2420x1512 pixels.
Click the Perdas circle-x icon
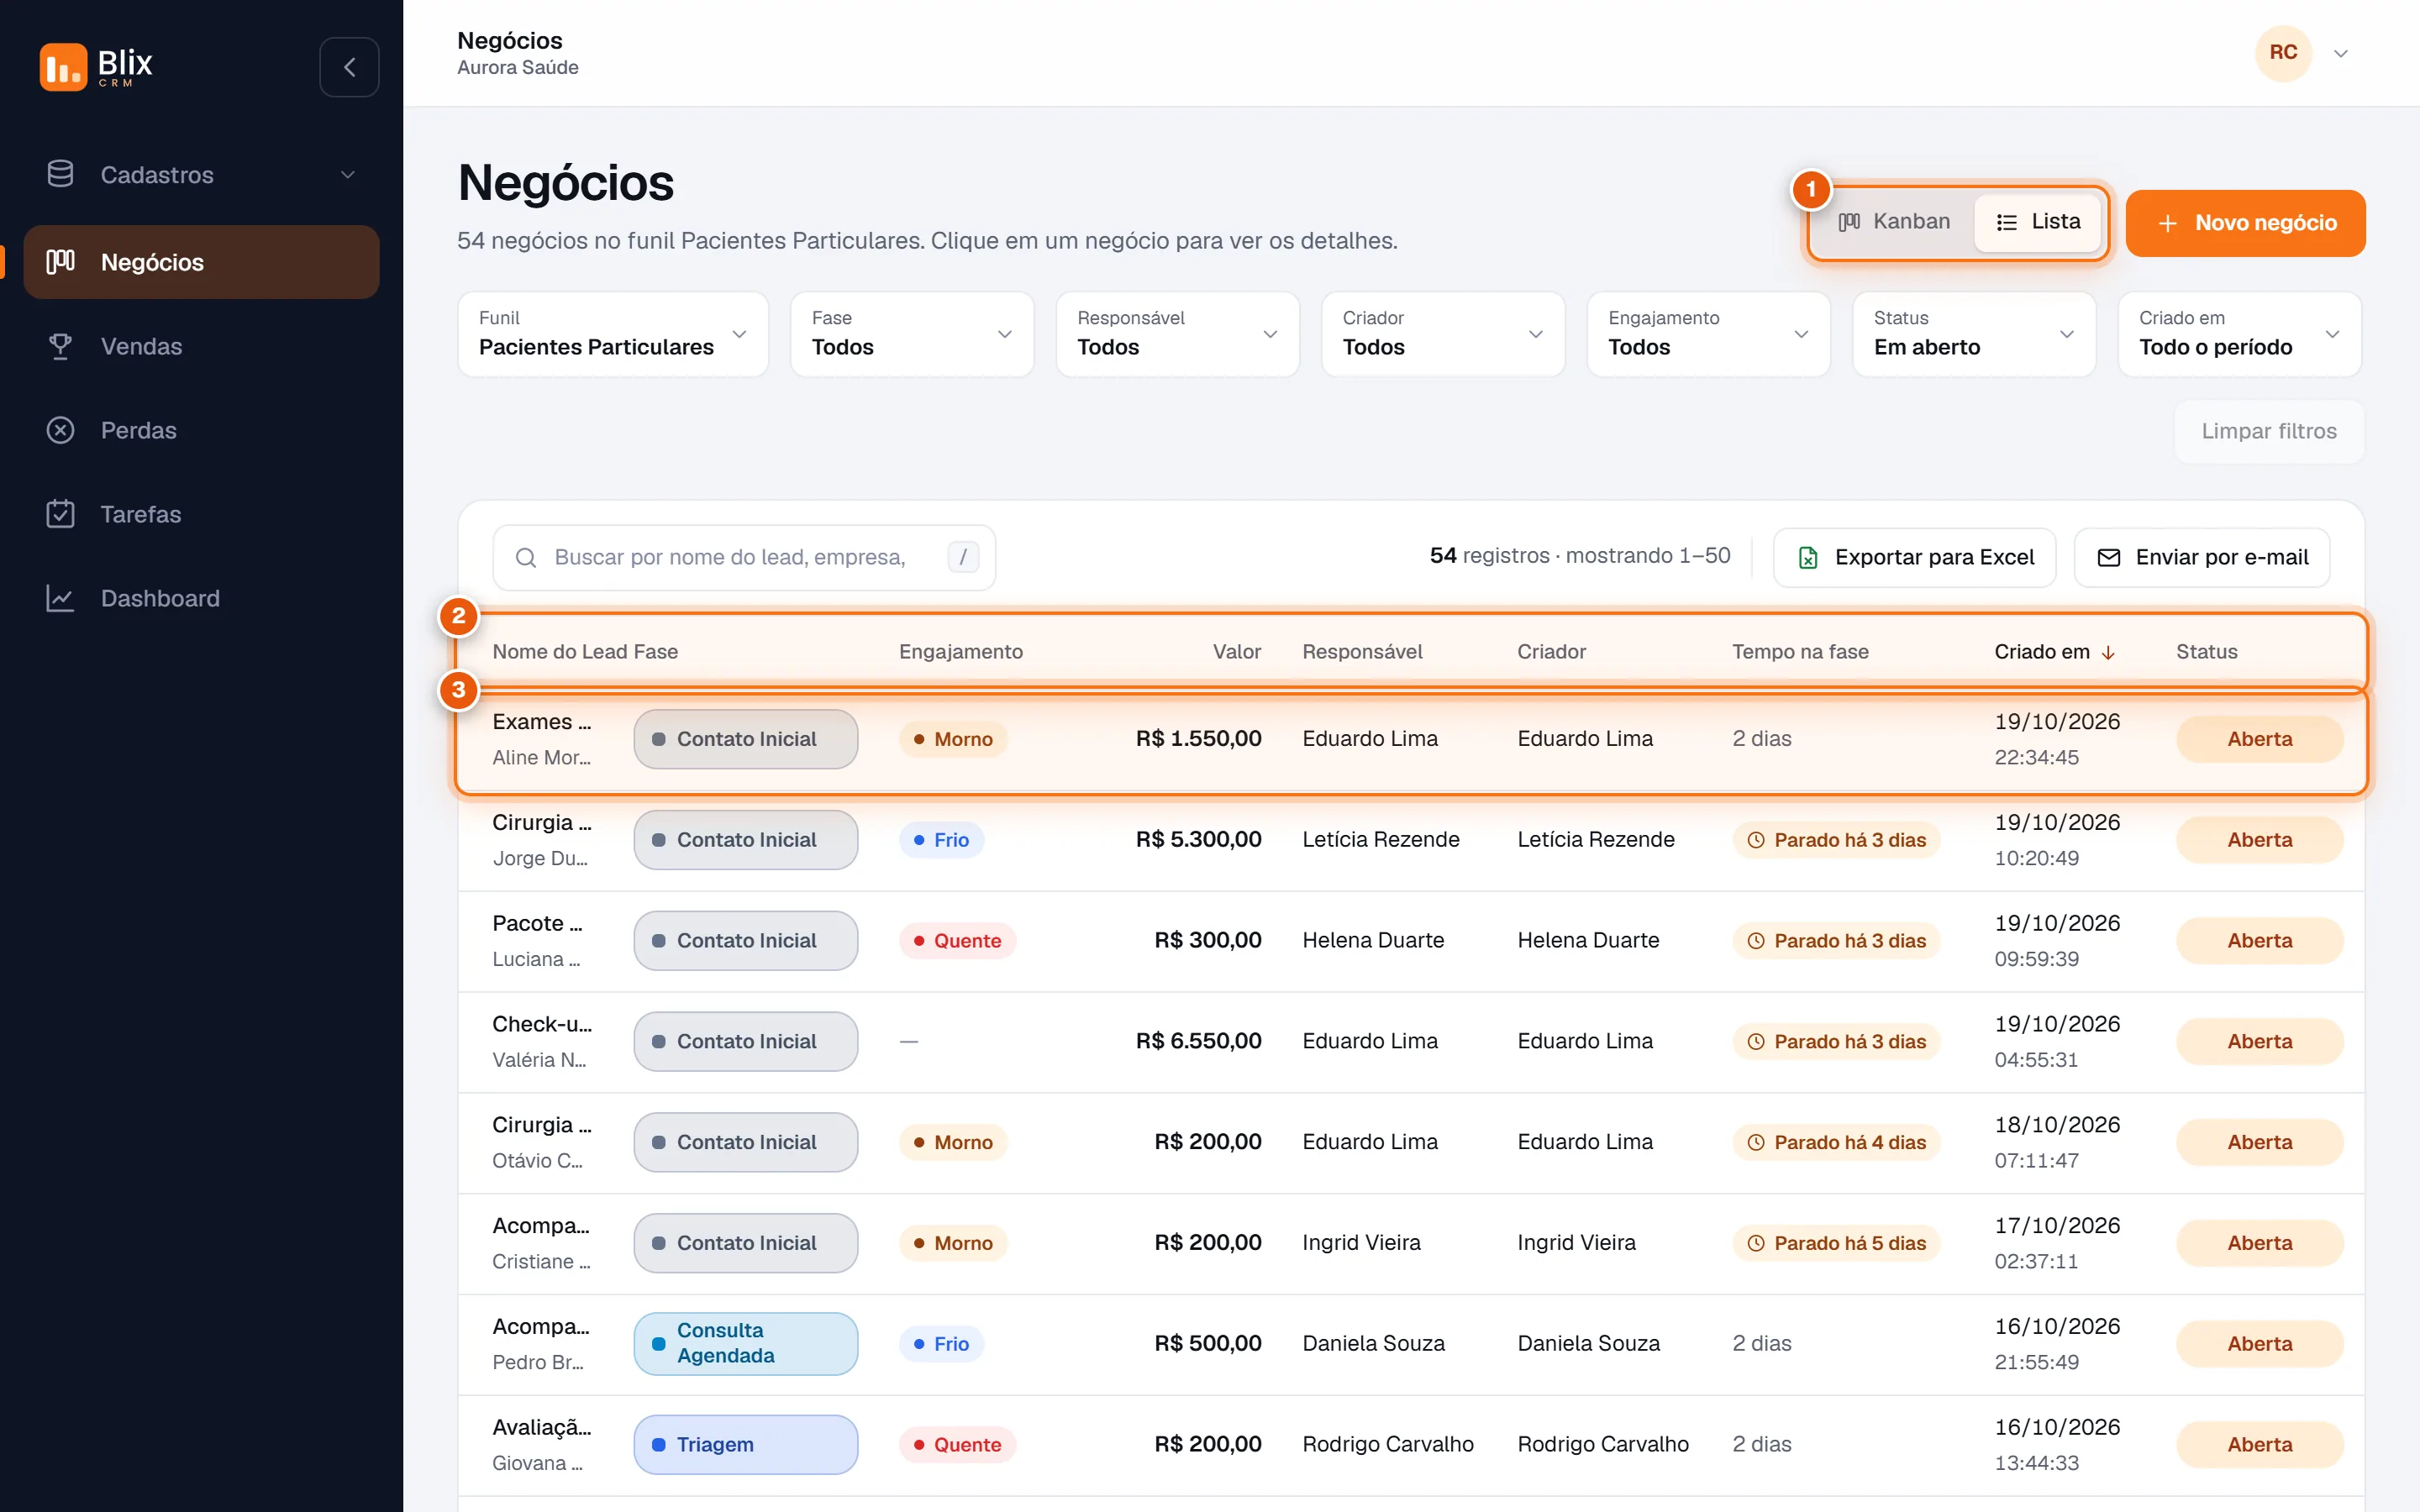(60, 430)
